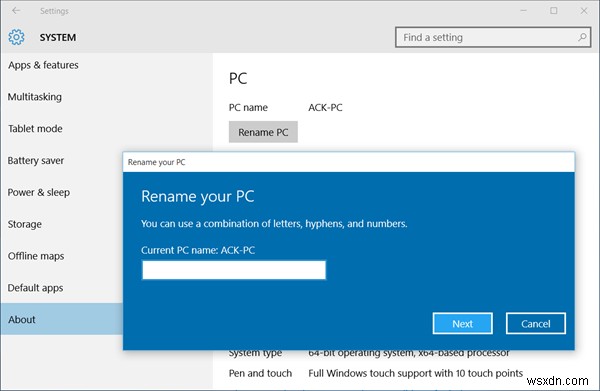Image resolution: width=600 pixels, height=391 pixels.
Task: Click the back arrow in Settings title bar
Action: (x=16, y=10)
